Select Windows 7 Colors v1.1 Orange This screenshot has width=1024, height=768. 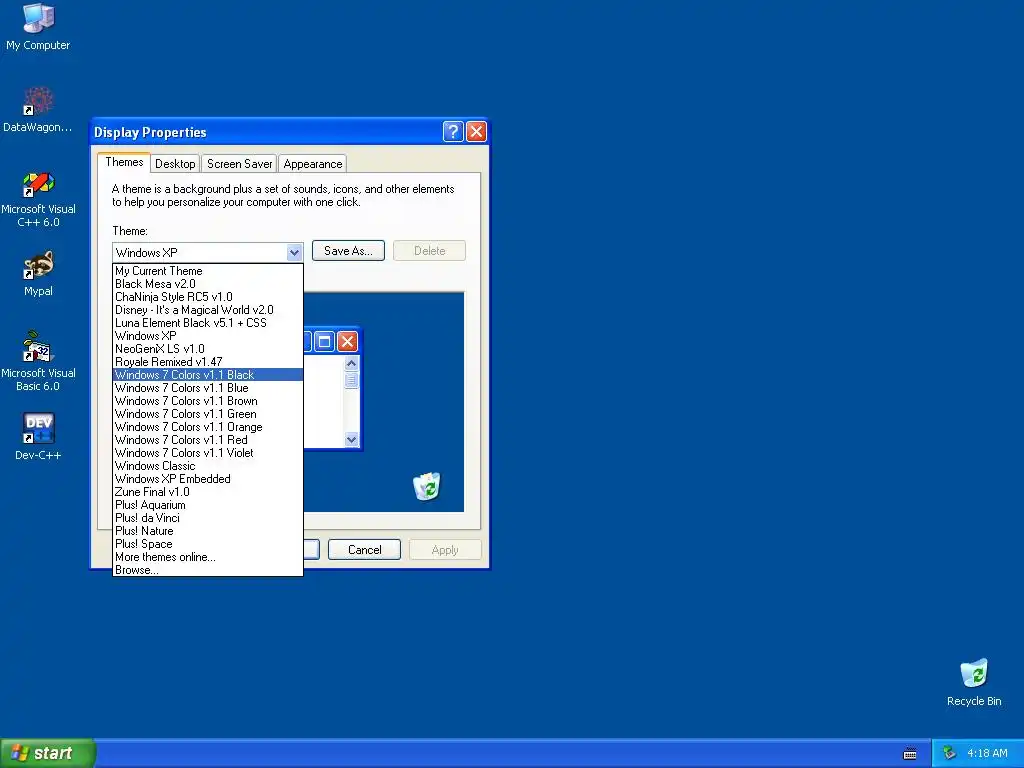point(208,427)
